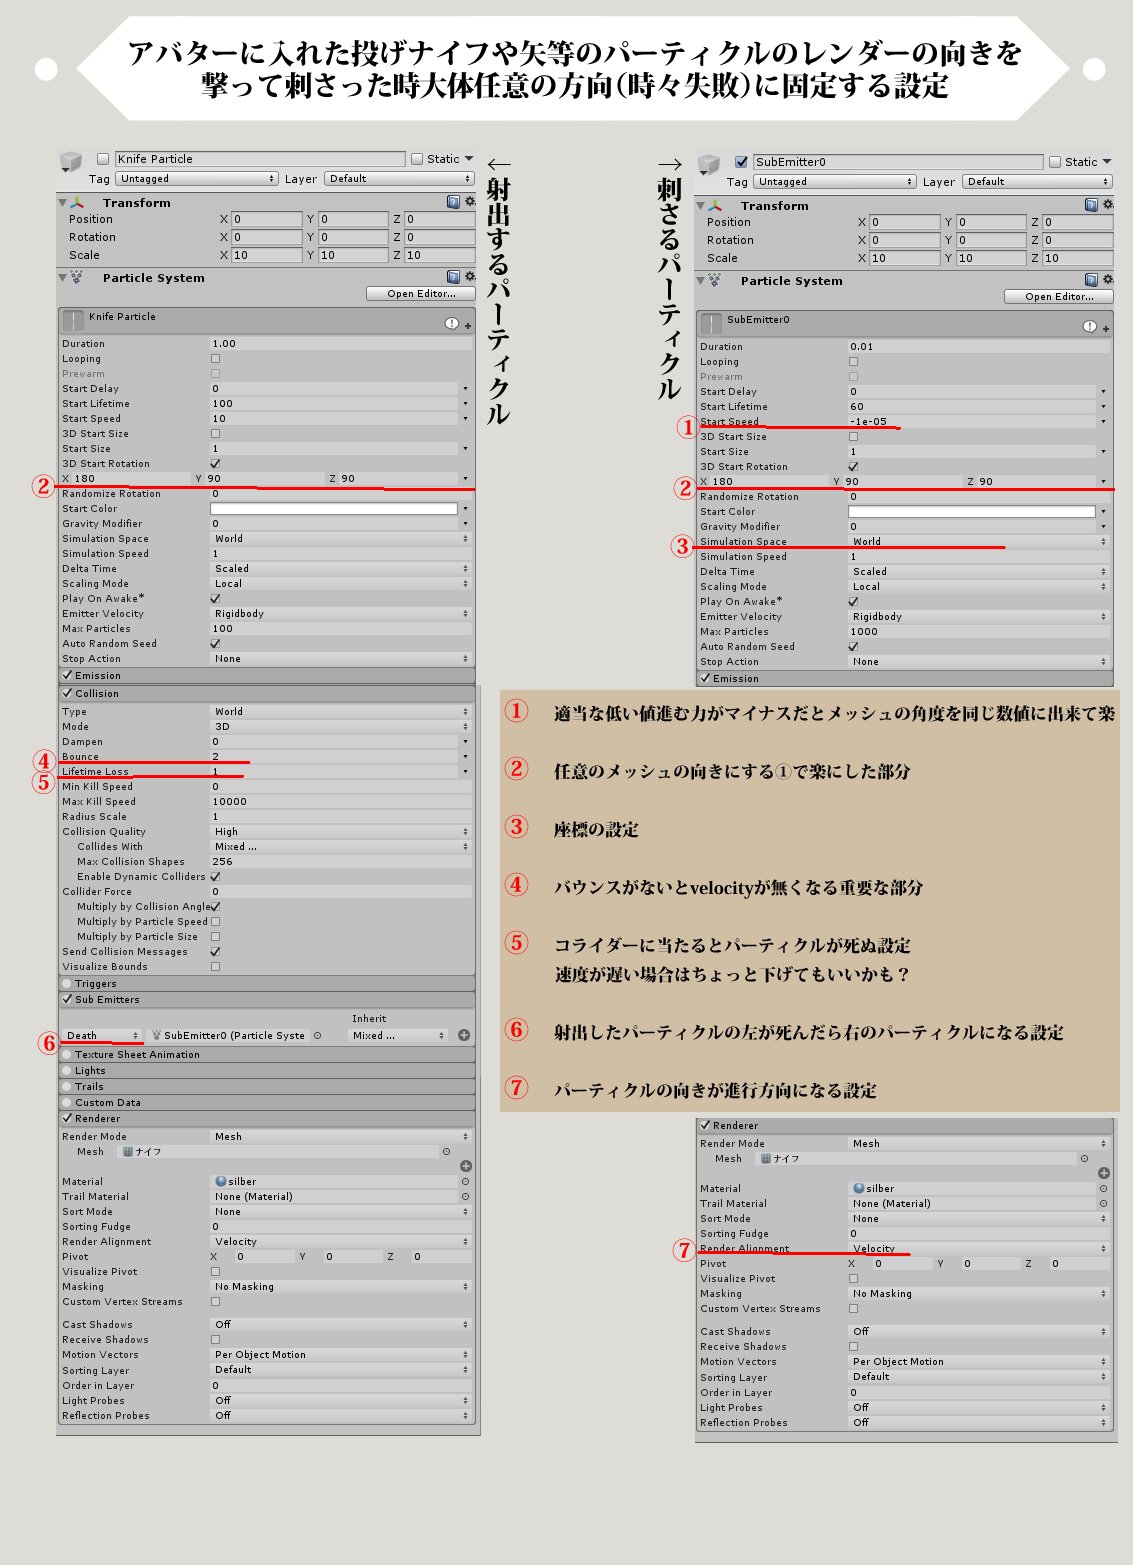The image size is (1133, 1565).
Task: Click Bounce value field in Collision module
Action: 334,756
